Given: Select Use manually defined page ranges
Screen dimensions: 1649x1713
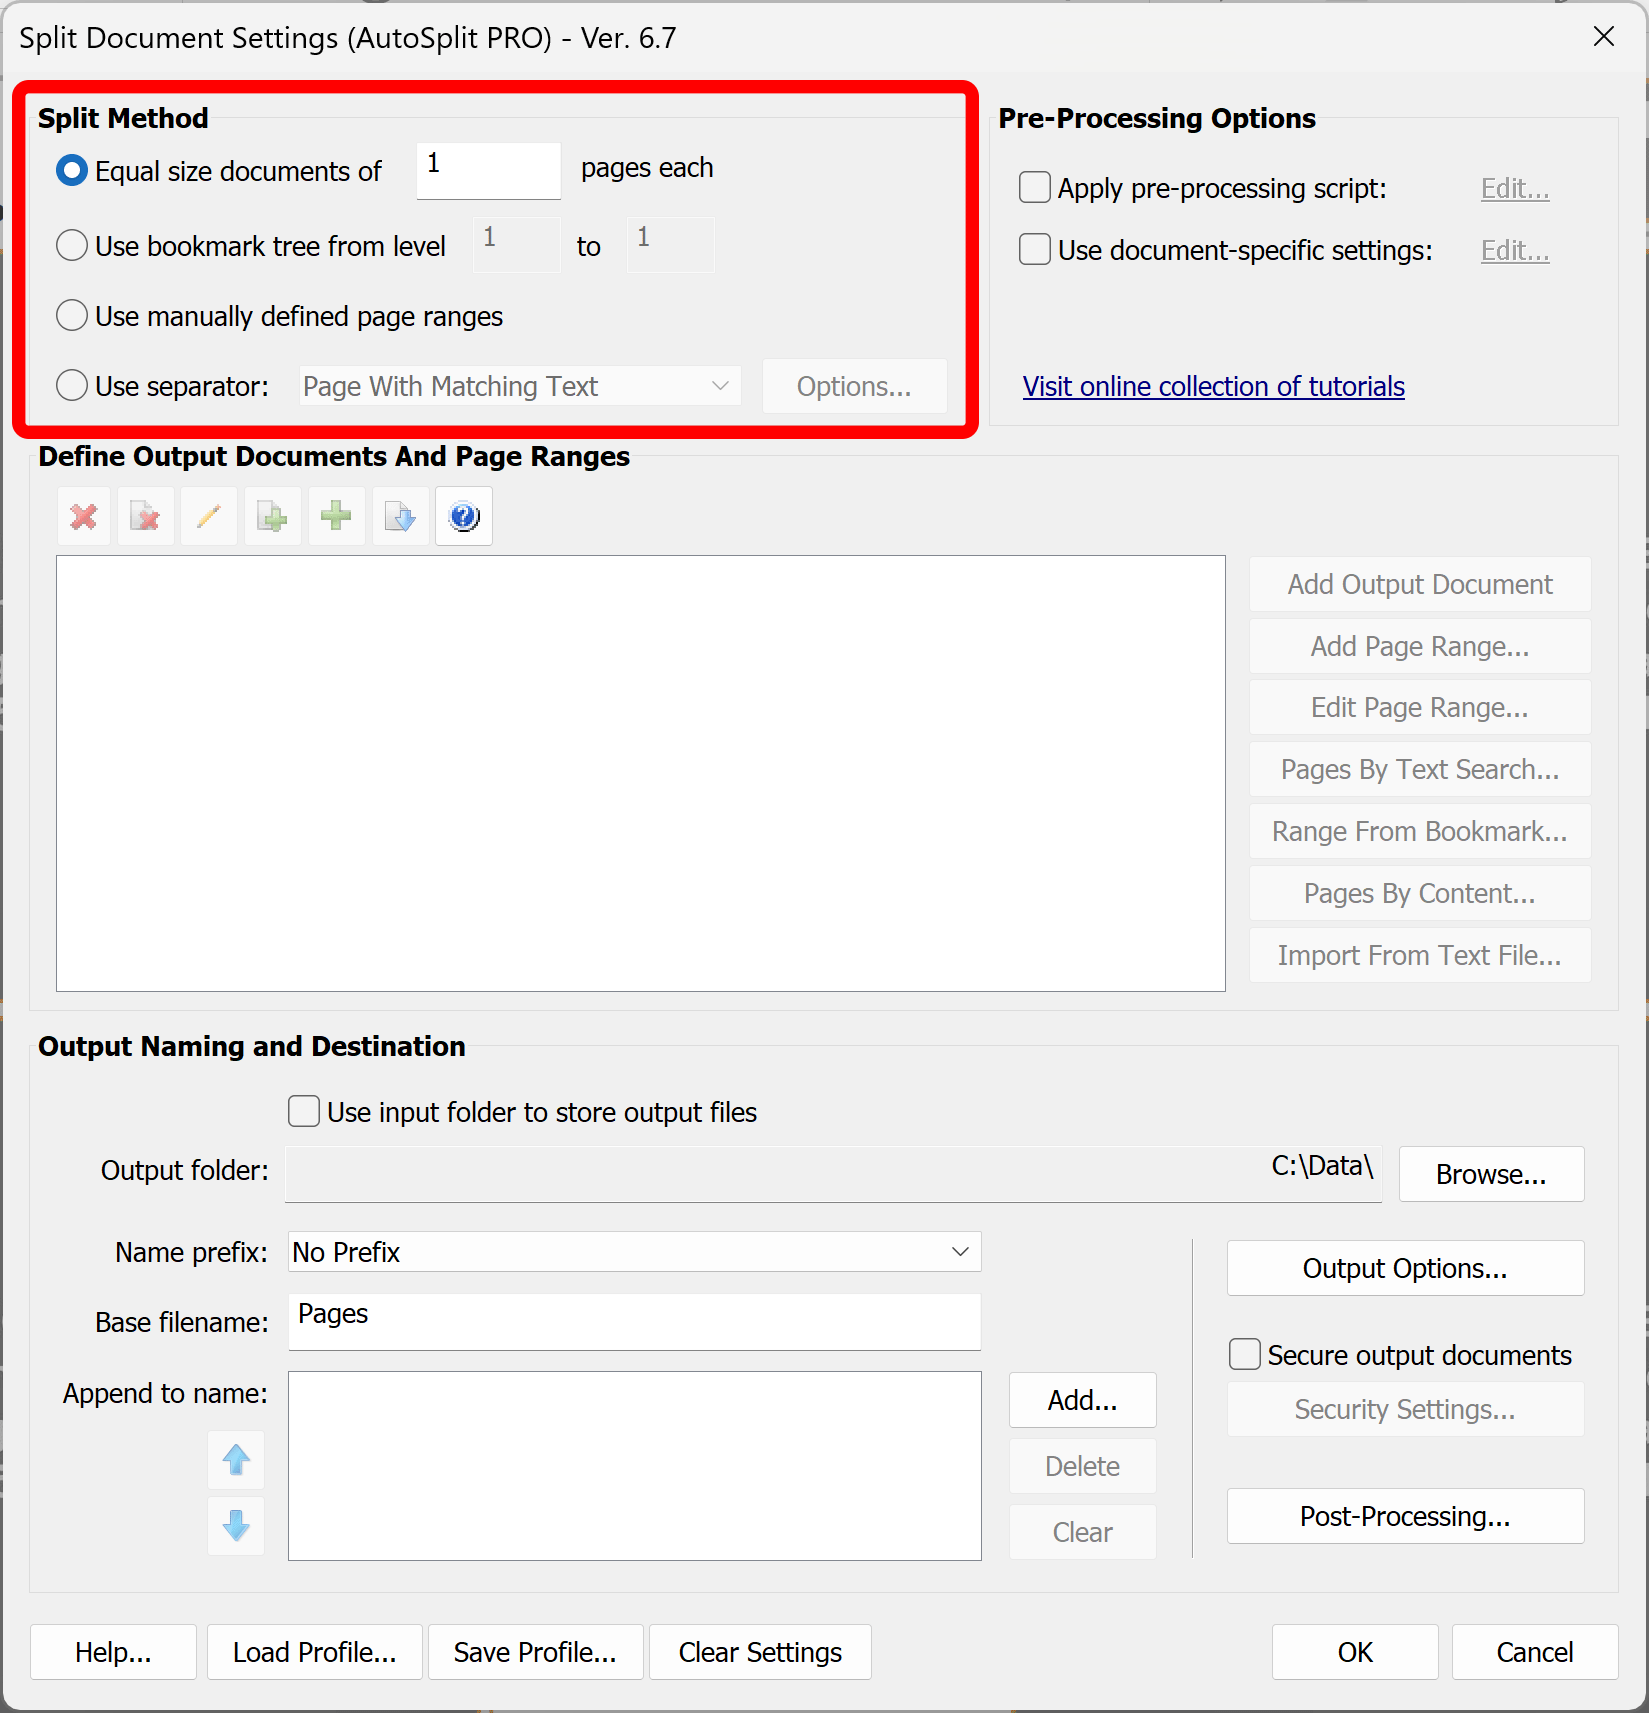Looking at the screenshot, I should pos(71,315).
